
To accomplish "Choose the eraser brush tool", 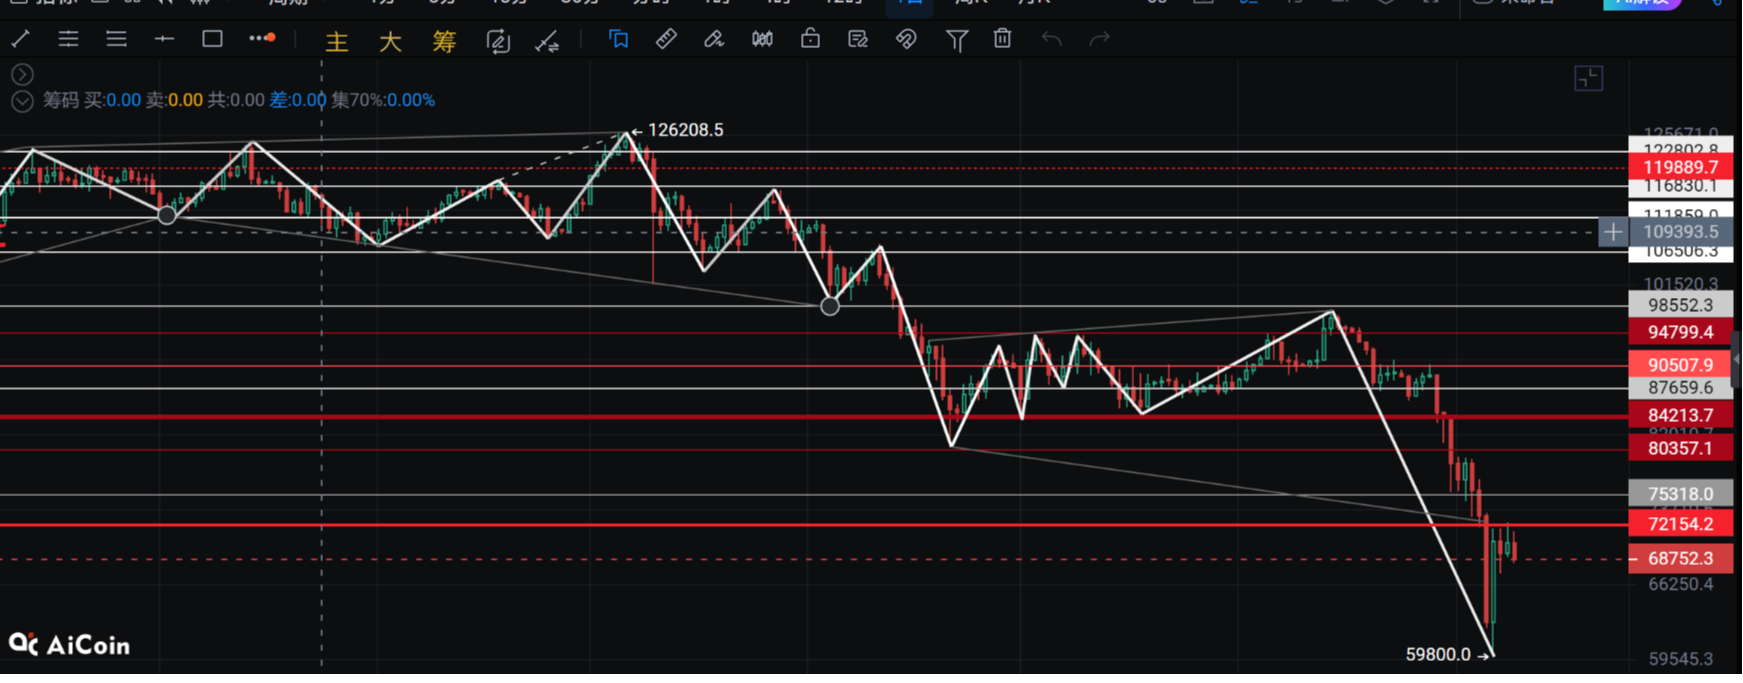I will [x=714, y=39].
